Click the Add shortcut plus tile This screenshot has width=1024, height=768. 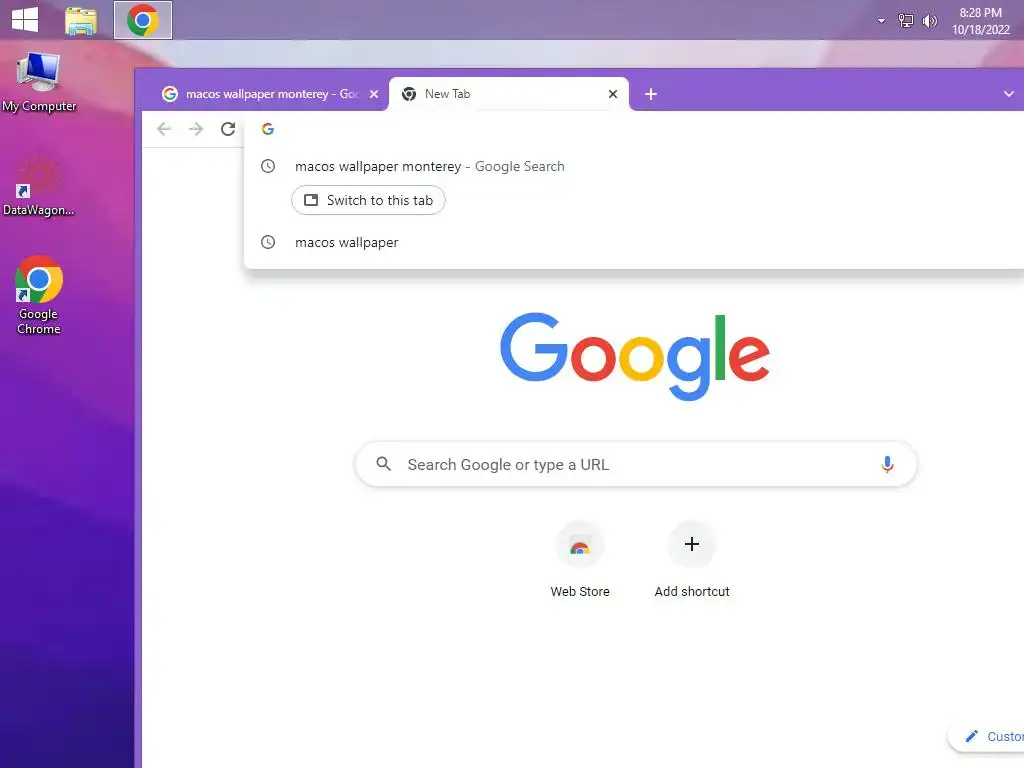(692, 560)
